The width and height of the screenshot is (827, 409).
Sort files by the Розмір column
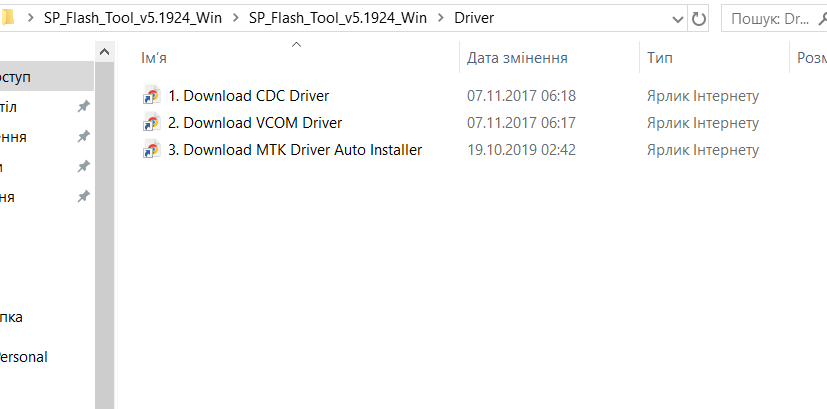(x=811, y=58)
